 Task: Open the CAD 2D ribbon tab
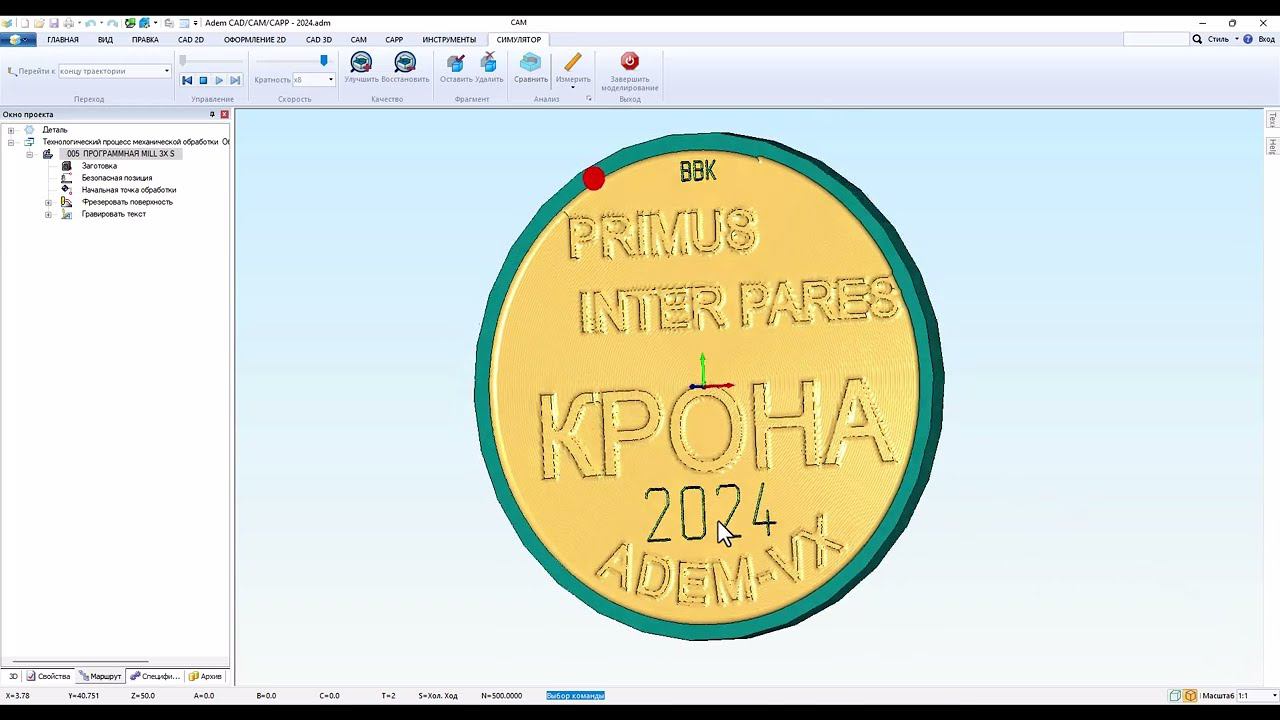tap(191, 40)
